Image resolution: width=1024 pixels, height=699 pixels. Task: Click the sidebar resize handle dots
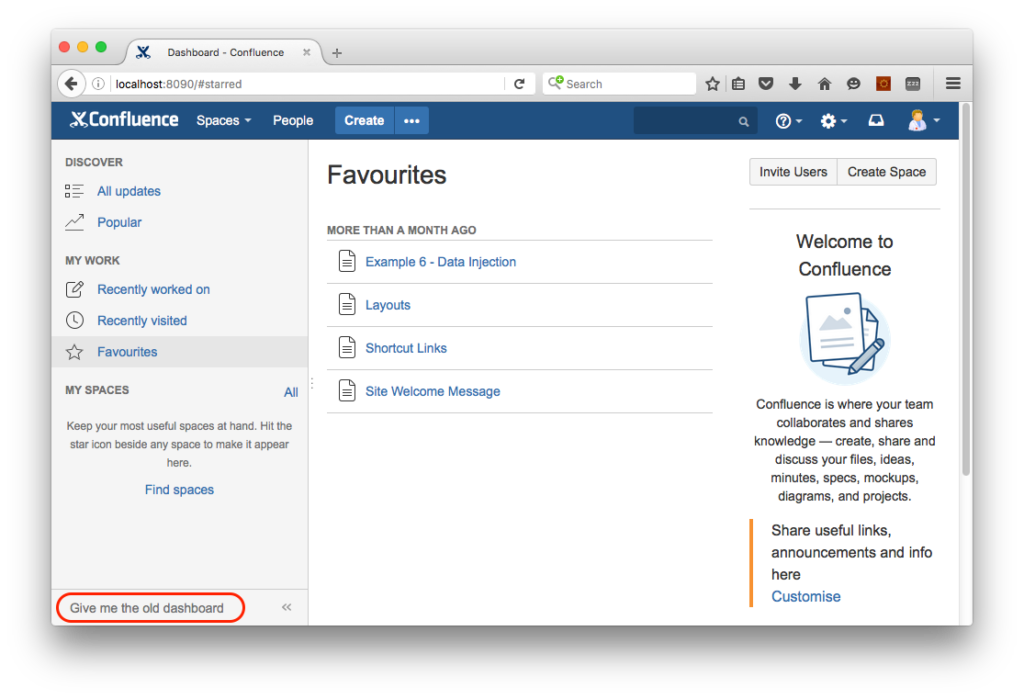(312, 383)
